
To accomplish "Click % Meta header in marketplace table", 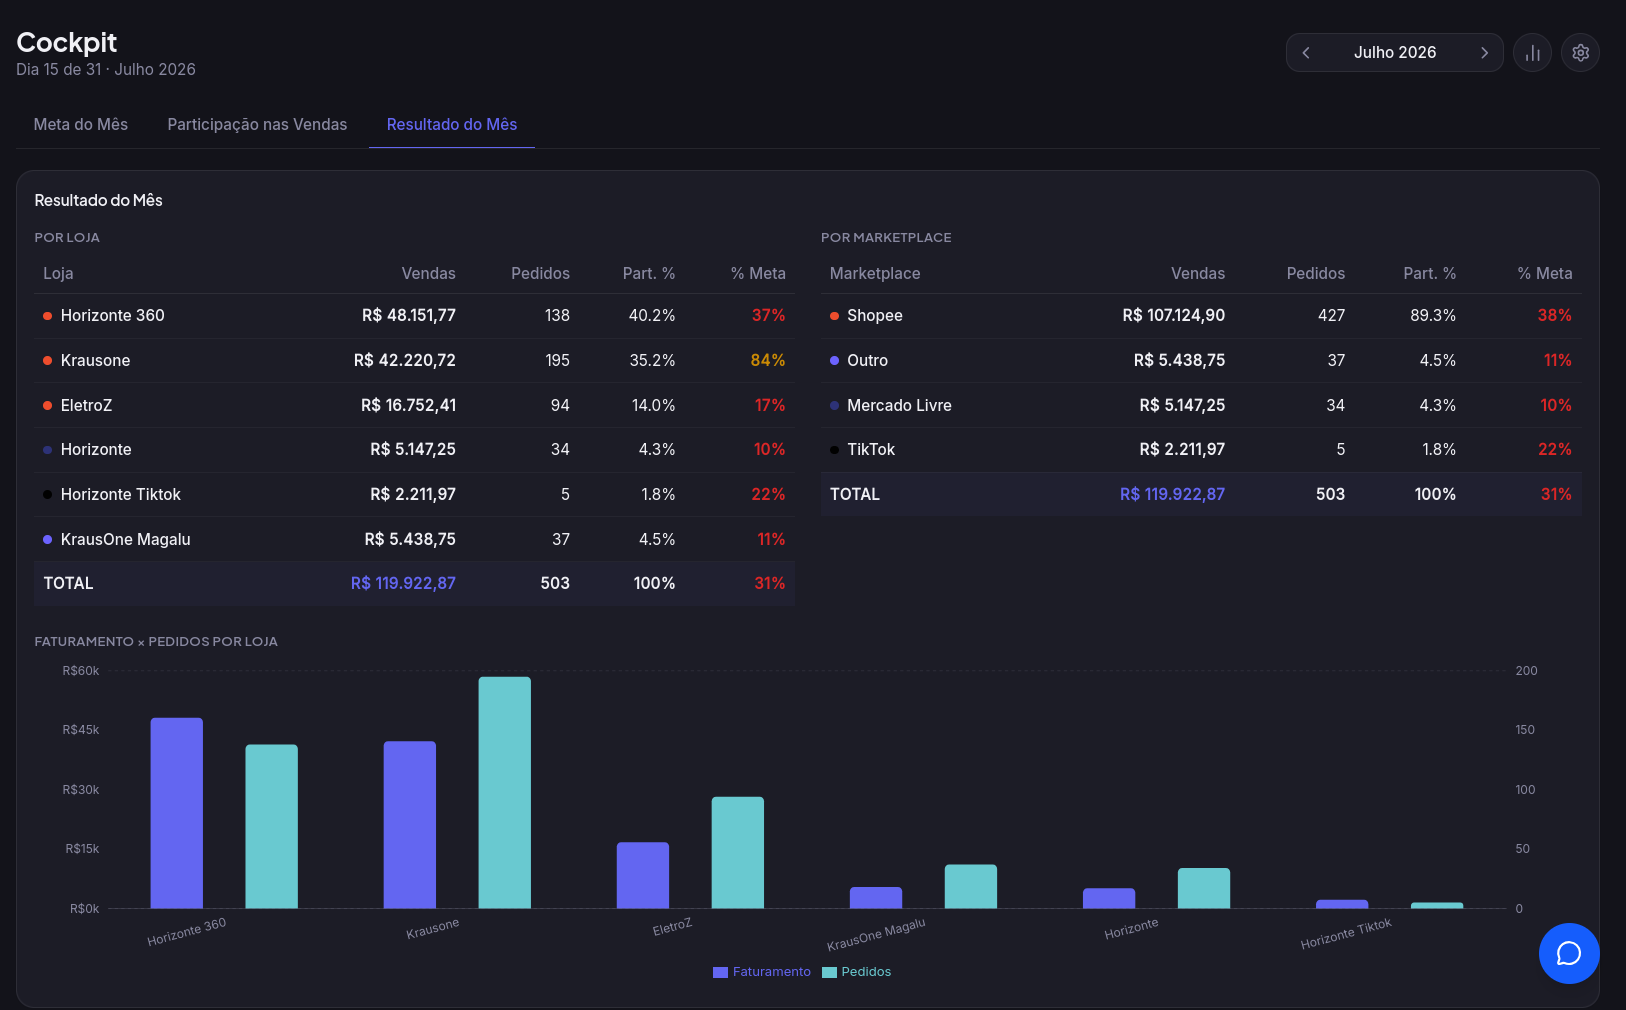I will pos(1545,274).
